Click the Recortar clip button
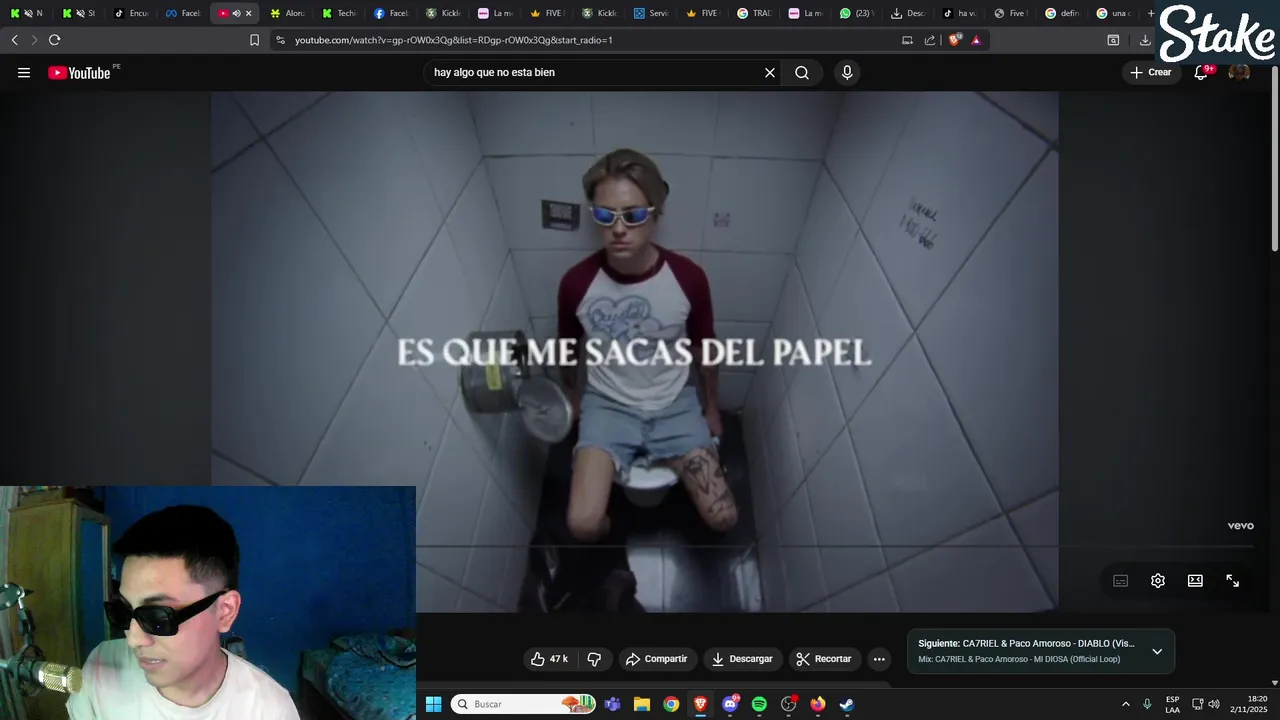Image resolution: width=1280 pixels, height=720 pixels. point(824,659)
